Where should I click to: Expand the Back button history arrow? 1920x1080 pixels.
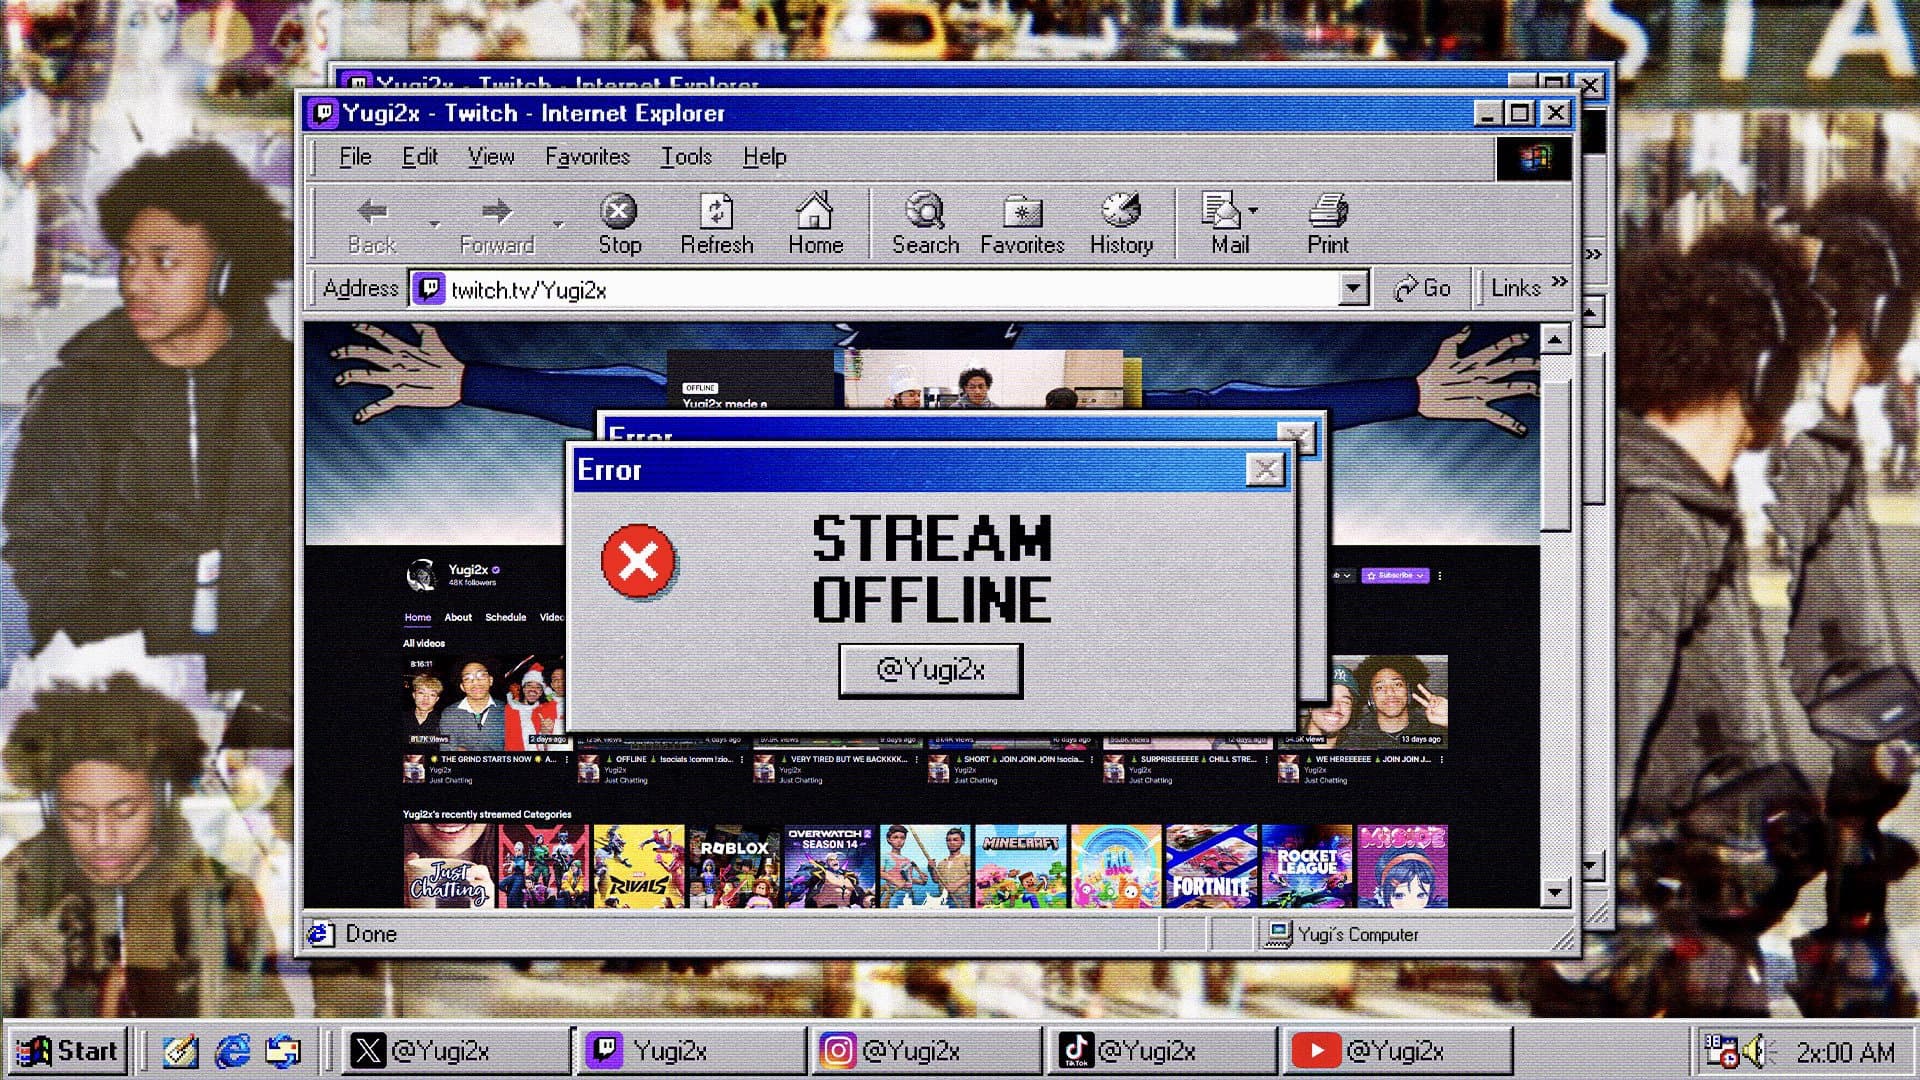434,224
